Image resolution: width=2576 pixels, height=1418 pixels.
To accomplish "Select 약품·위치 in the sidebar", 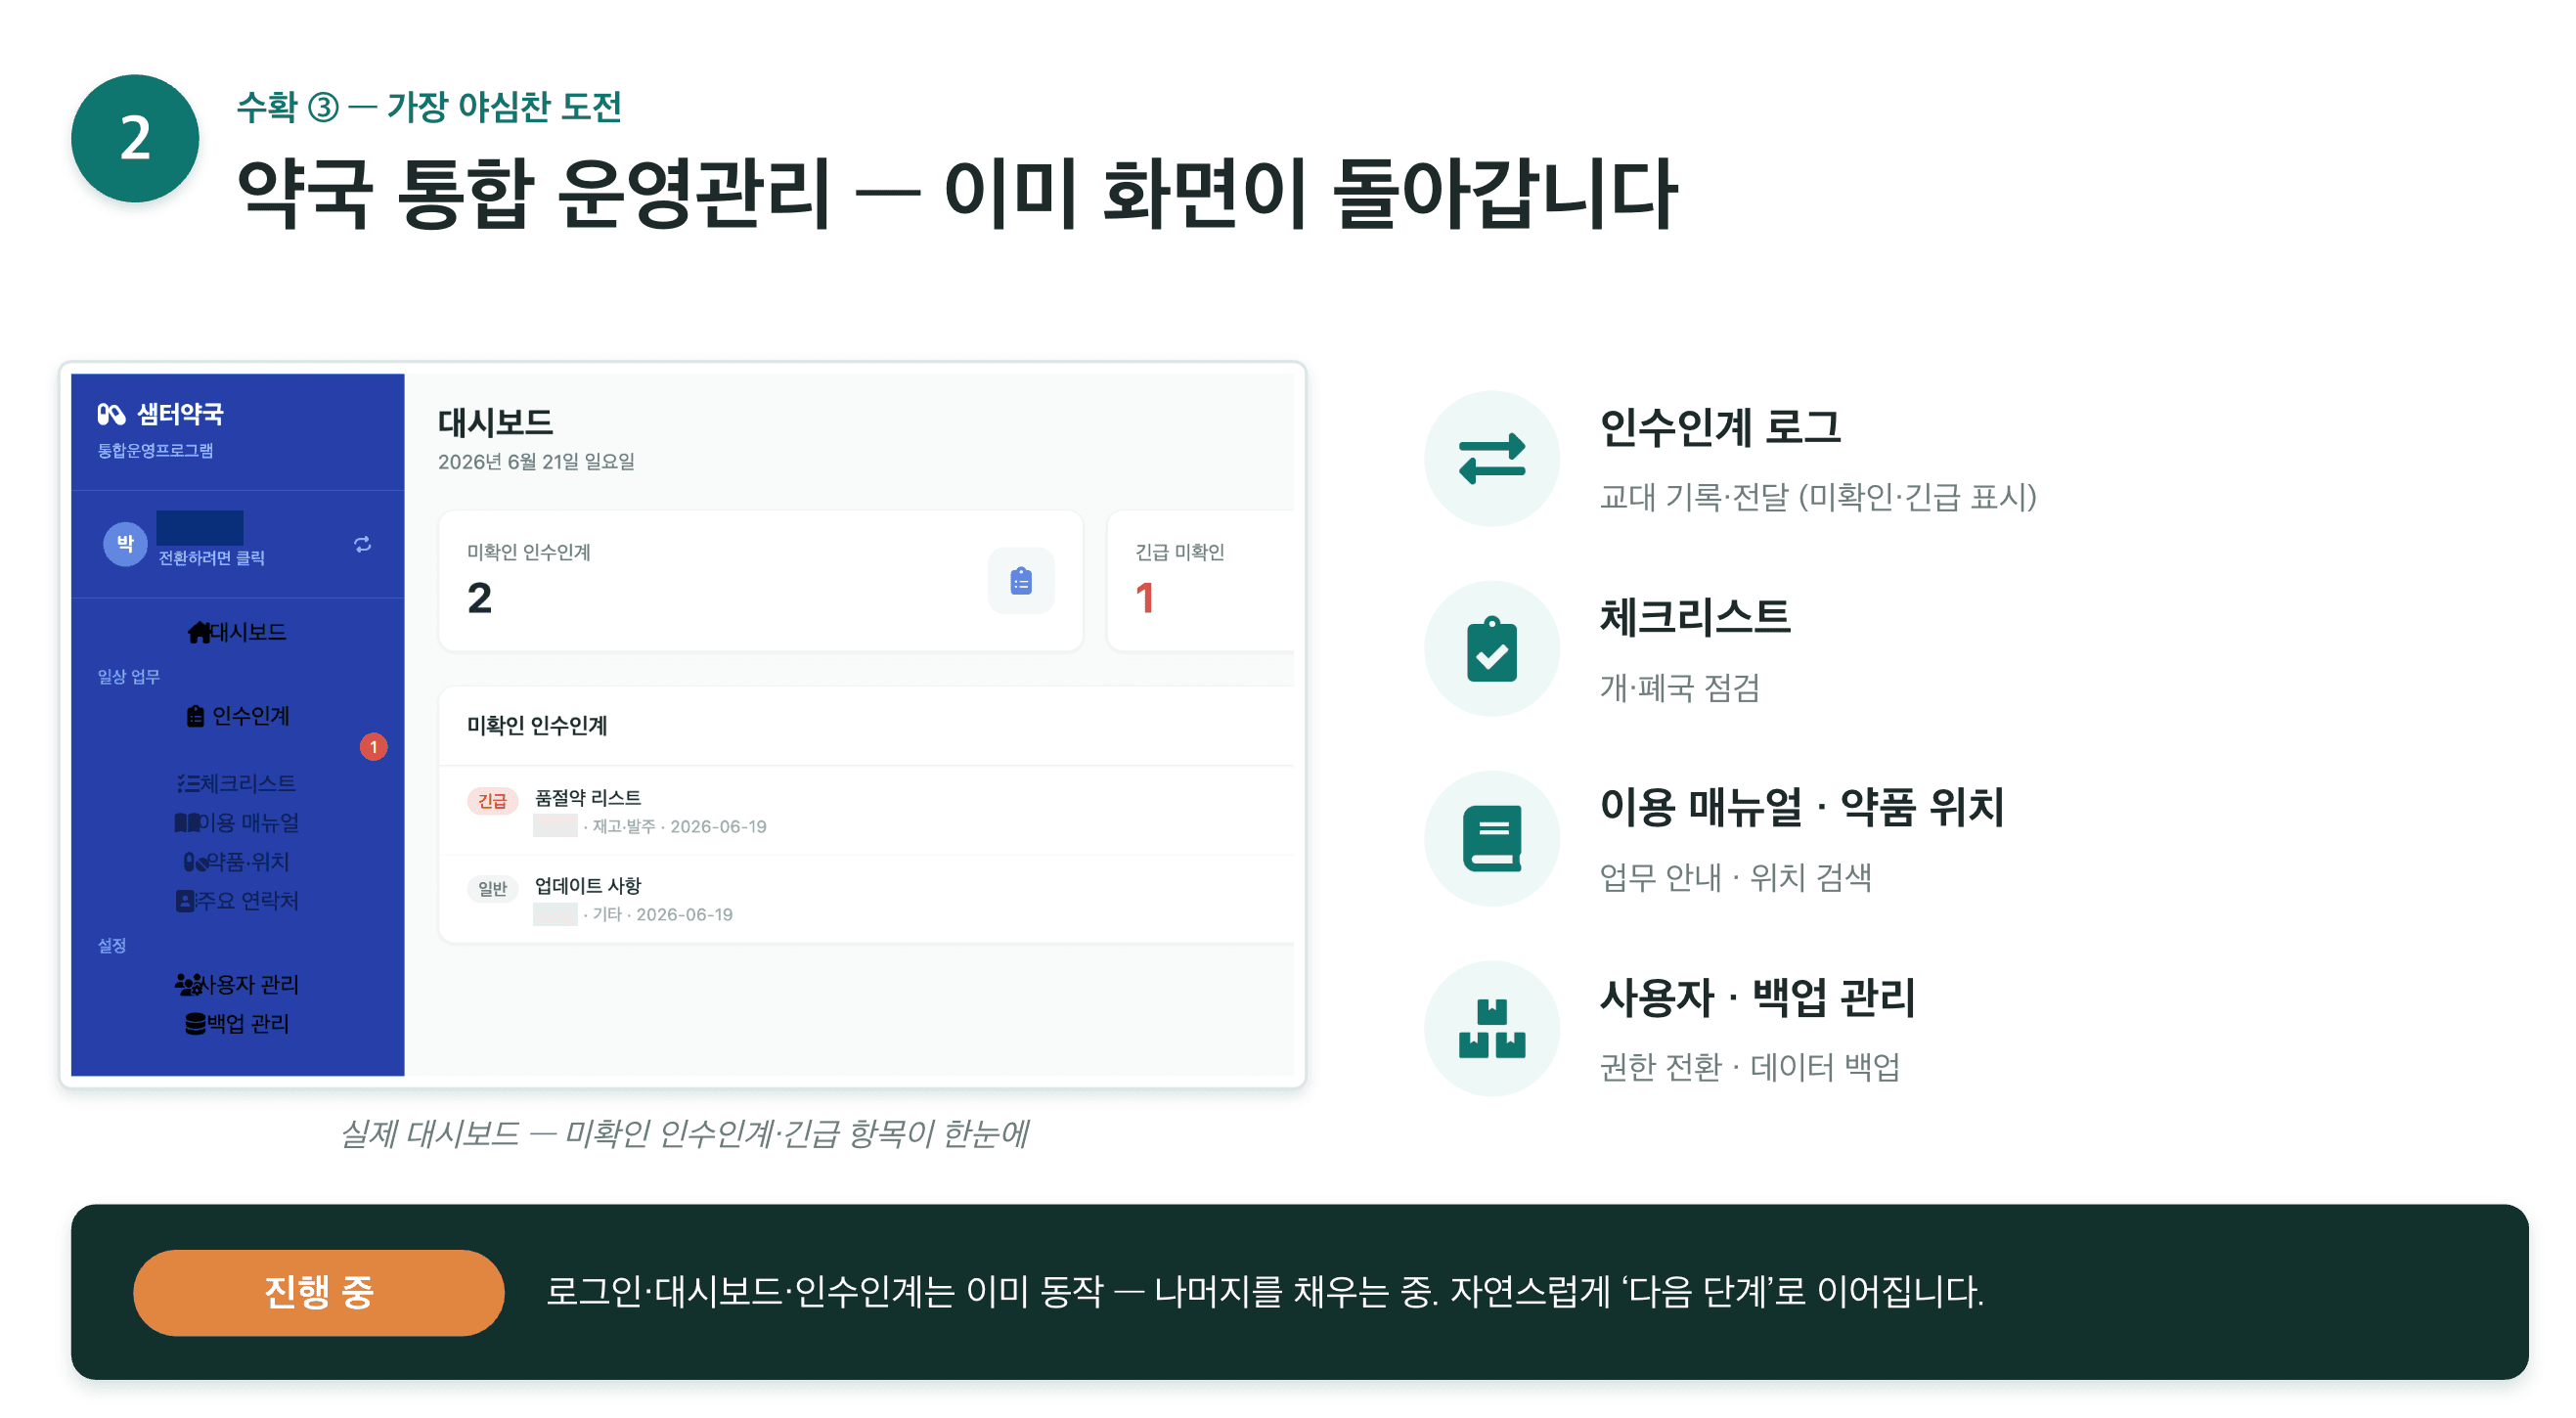I will (237, 861).
